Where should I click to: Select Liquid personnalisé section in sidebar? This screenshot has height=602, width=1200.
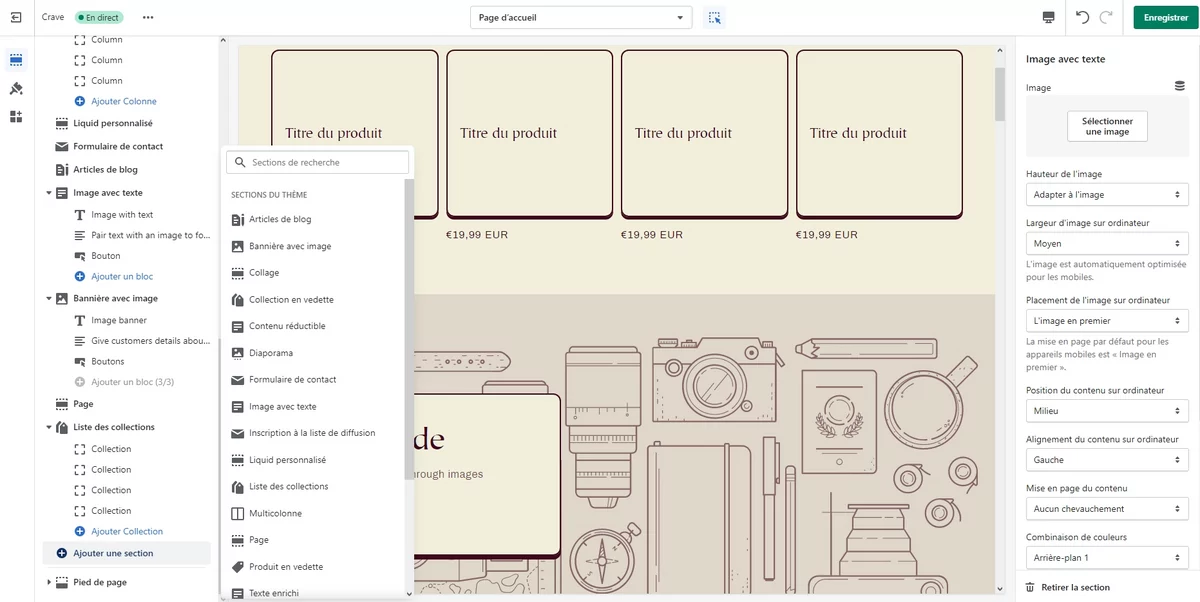[113, 123]
